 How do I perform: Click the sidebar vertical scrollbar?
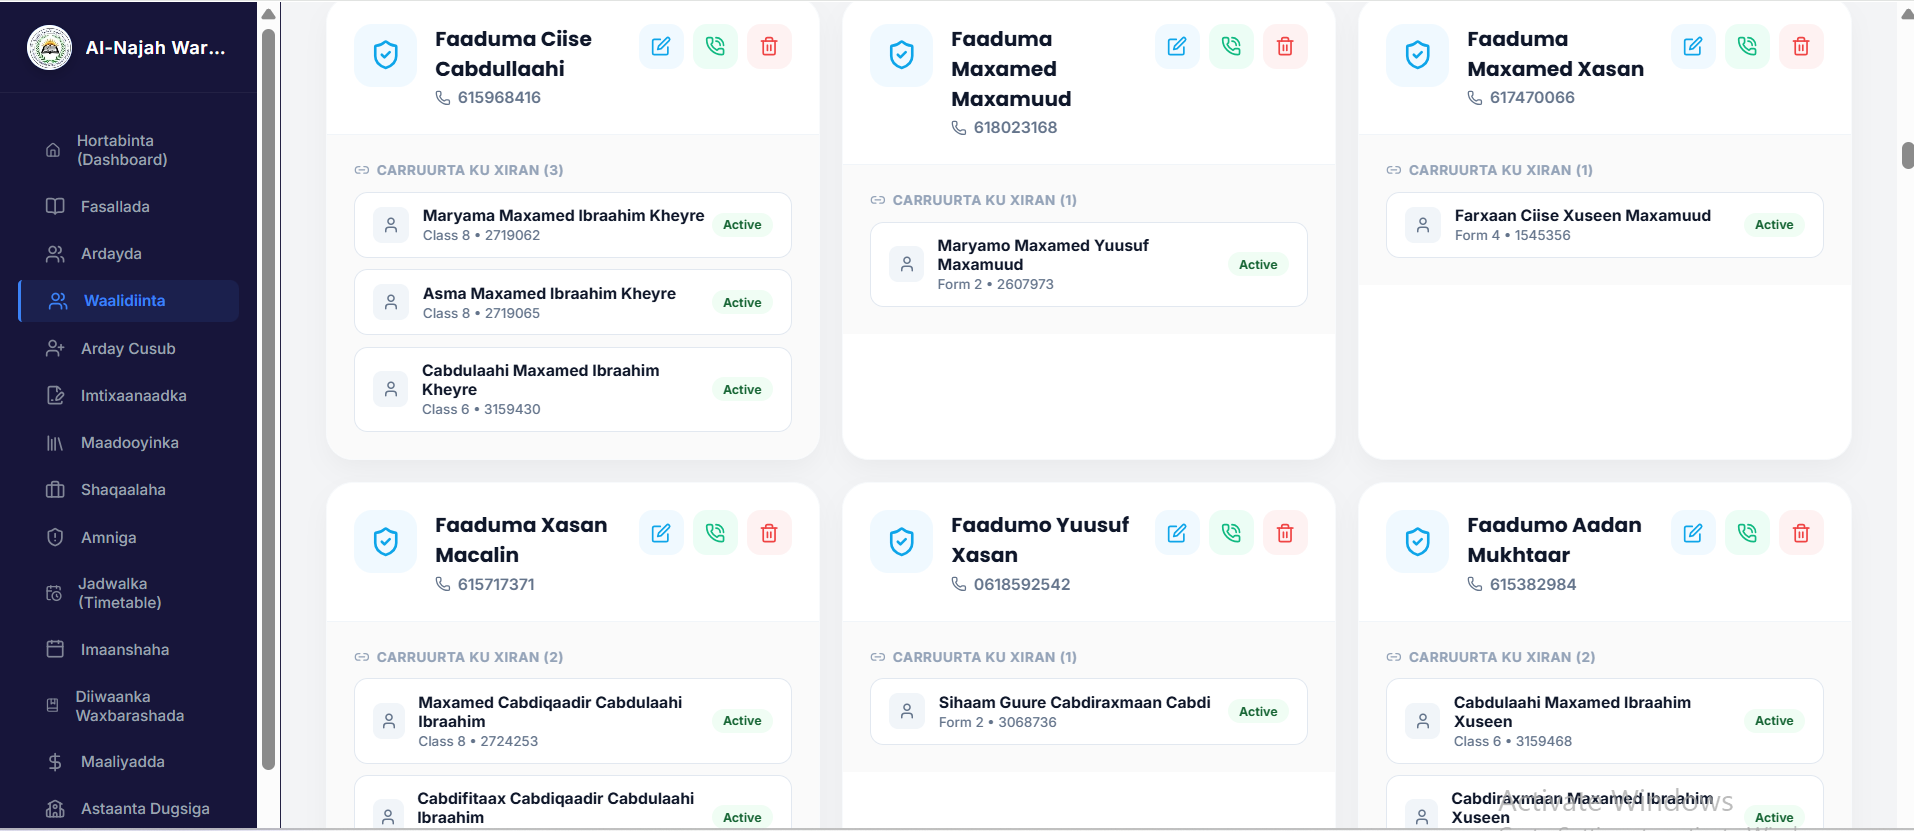click(x=268, y=400)
